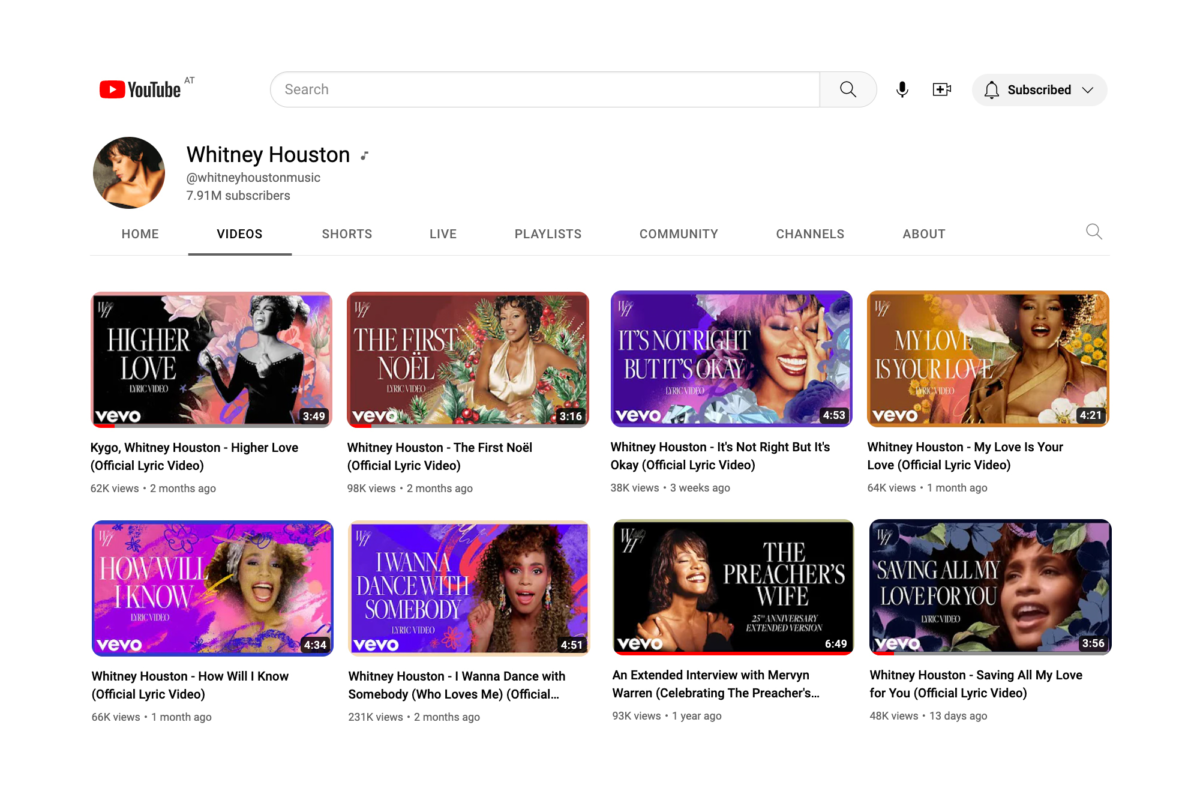Click the 7.91M subscribers text
1200x800 pixels.
coord(238,196)
